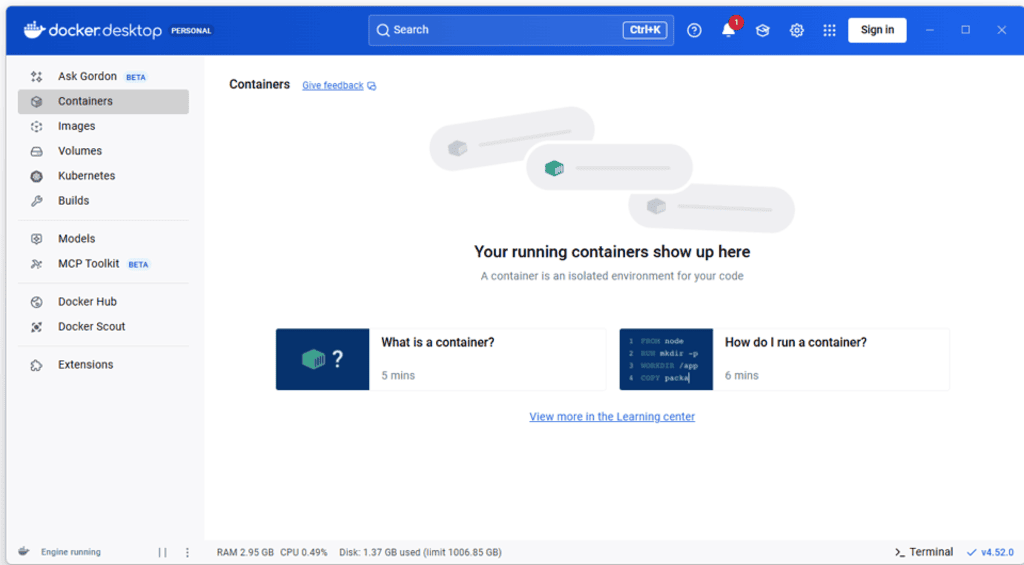Click the Give feedback link
Viewport: 1024px width, 565px height.
[332, 86]
